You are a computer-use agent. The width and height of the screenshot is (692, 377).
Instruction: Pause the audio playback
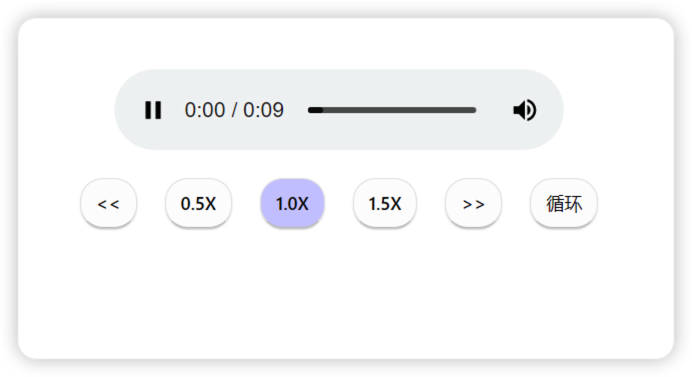pyautogui.click(x=153, y=110)
